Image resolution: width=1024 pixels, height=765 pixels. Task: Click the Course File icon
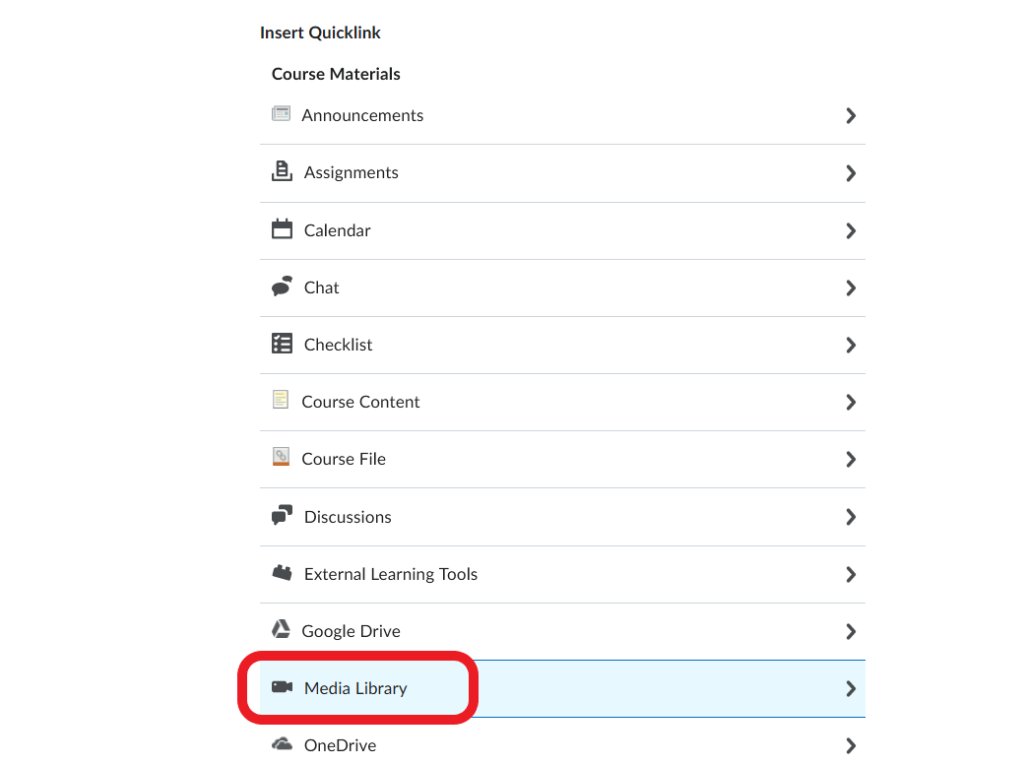coord(281,457)
